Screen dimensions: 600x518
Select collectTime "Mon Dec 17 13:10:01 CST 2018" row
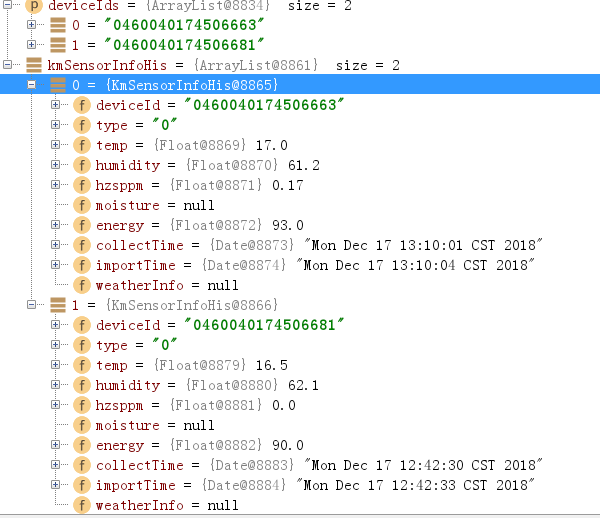click(300, 245)
